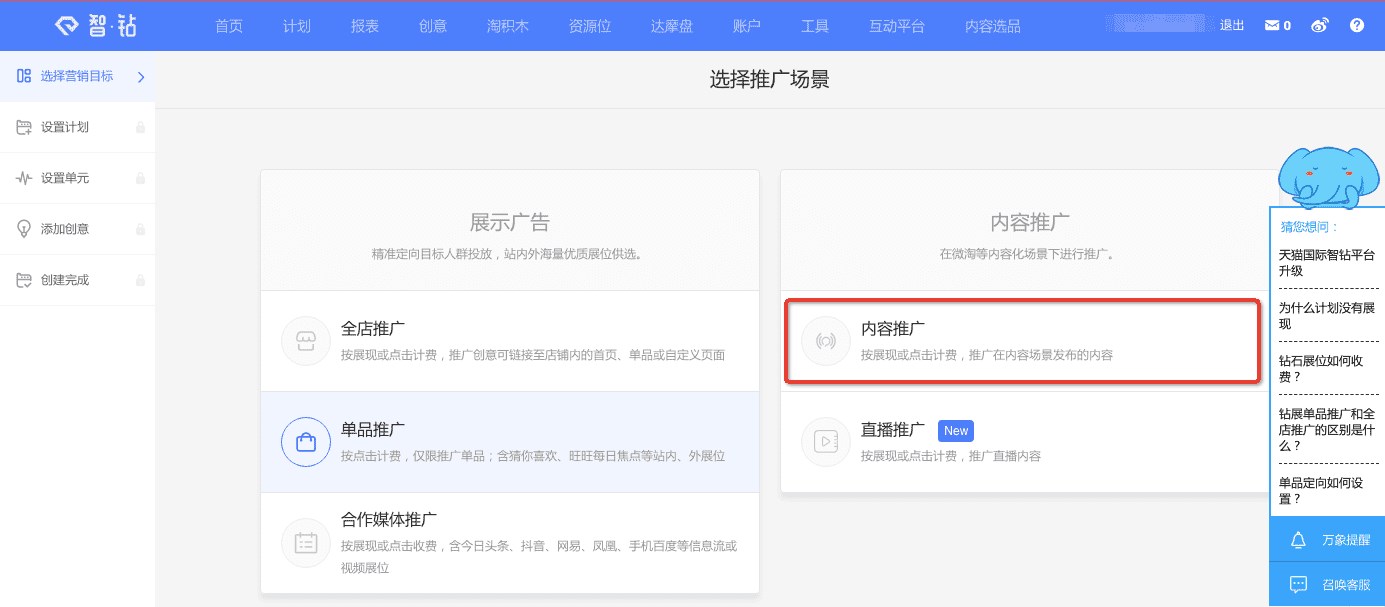1385x607 pixels.
Task: Click the lightbulb icon next to 添加创意
Action: 22,228
